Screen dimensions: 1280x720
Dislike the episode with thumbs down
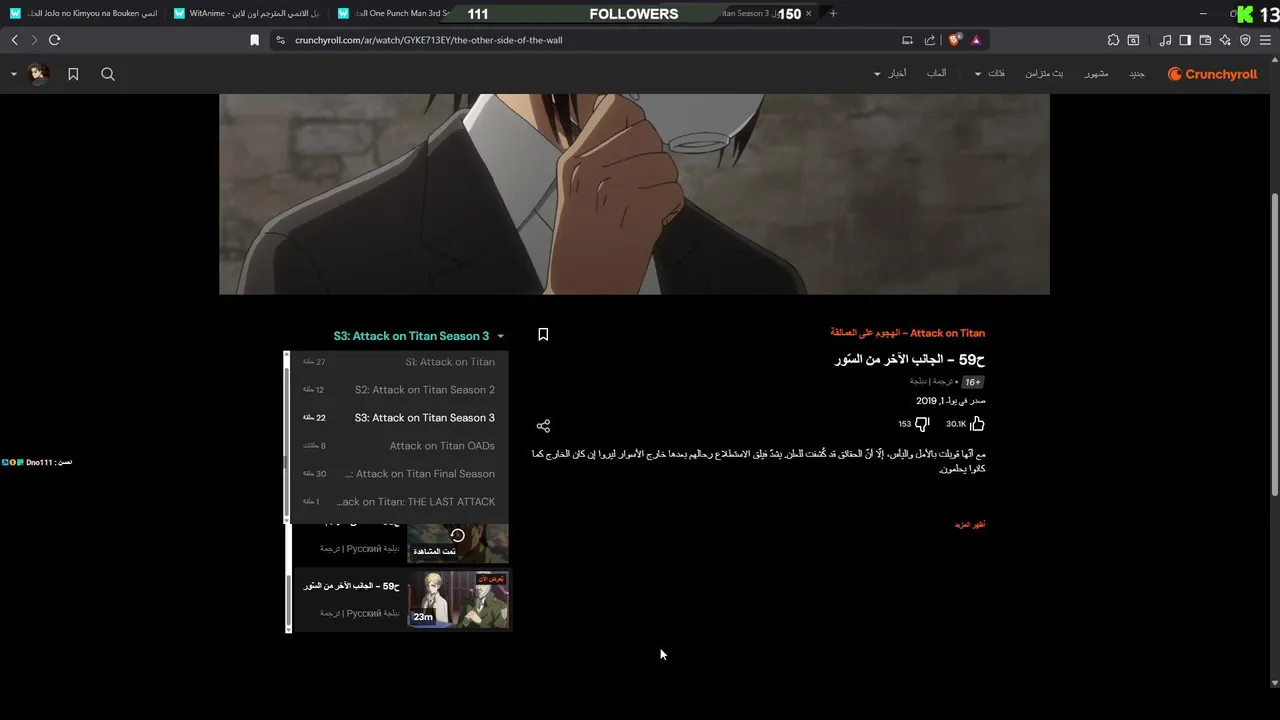pyautogui.click(x=922, y=424)
